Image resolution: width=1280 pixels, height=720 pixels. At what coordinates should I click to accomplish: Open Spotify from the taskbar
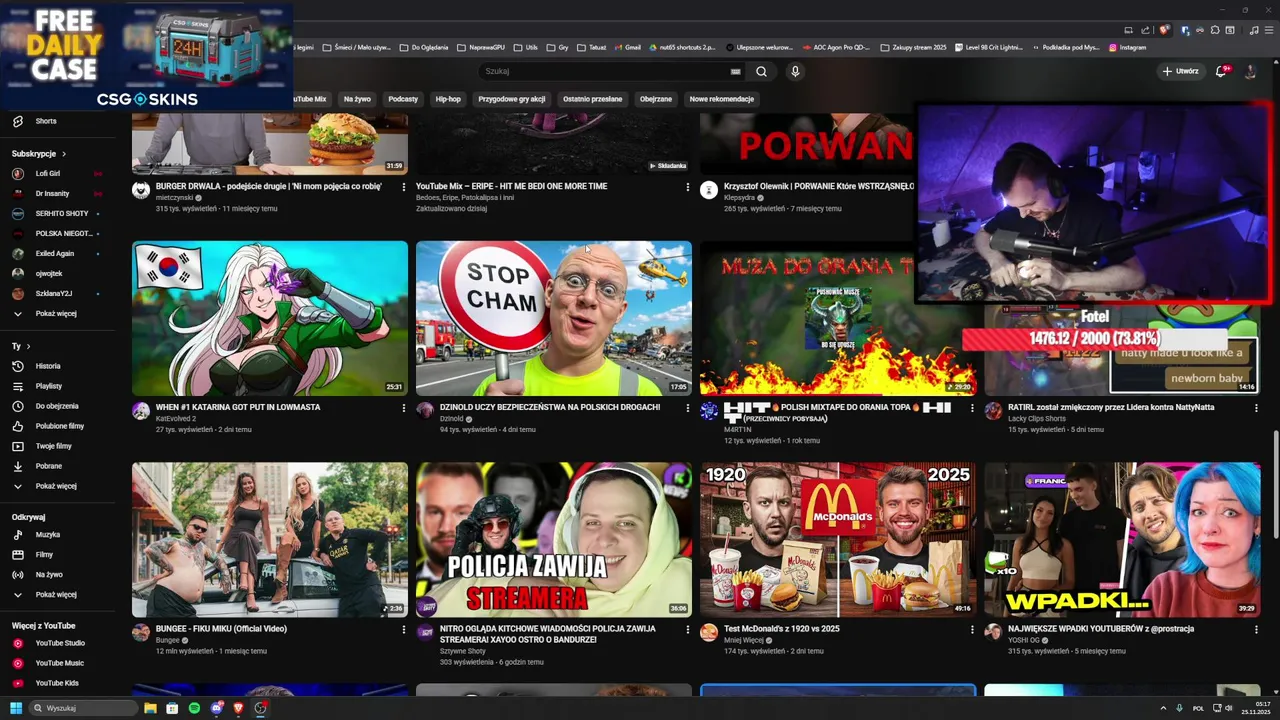(194, 708)
